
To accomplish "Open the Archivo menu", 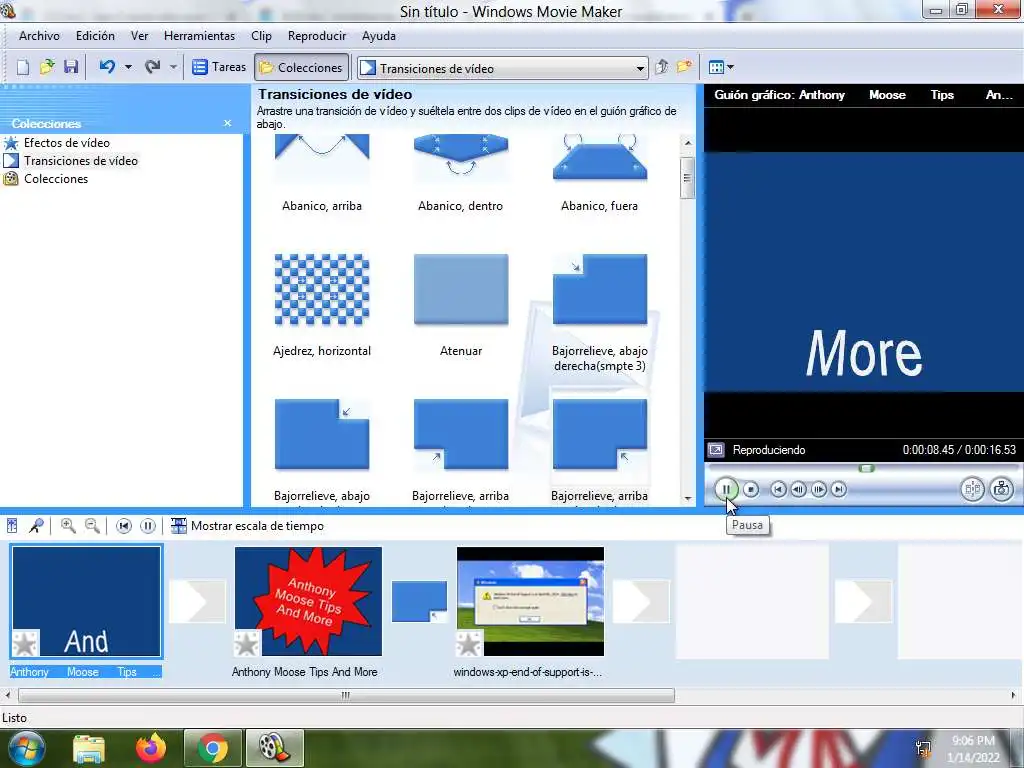I will [39, 36].
